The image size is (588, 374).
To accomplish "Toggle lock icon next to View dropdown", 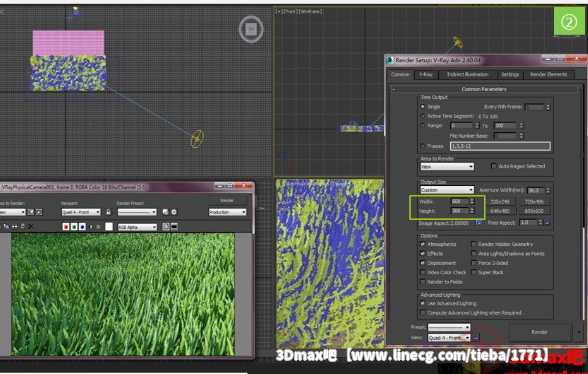I will coord(476,338).
